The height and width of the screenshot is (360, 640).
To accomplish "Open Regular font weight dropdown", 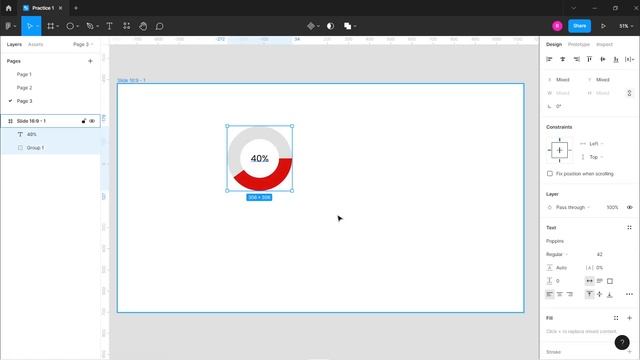I will pos(557,254).
